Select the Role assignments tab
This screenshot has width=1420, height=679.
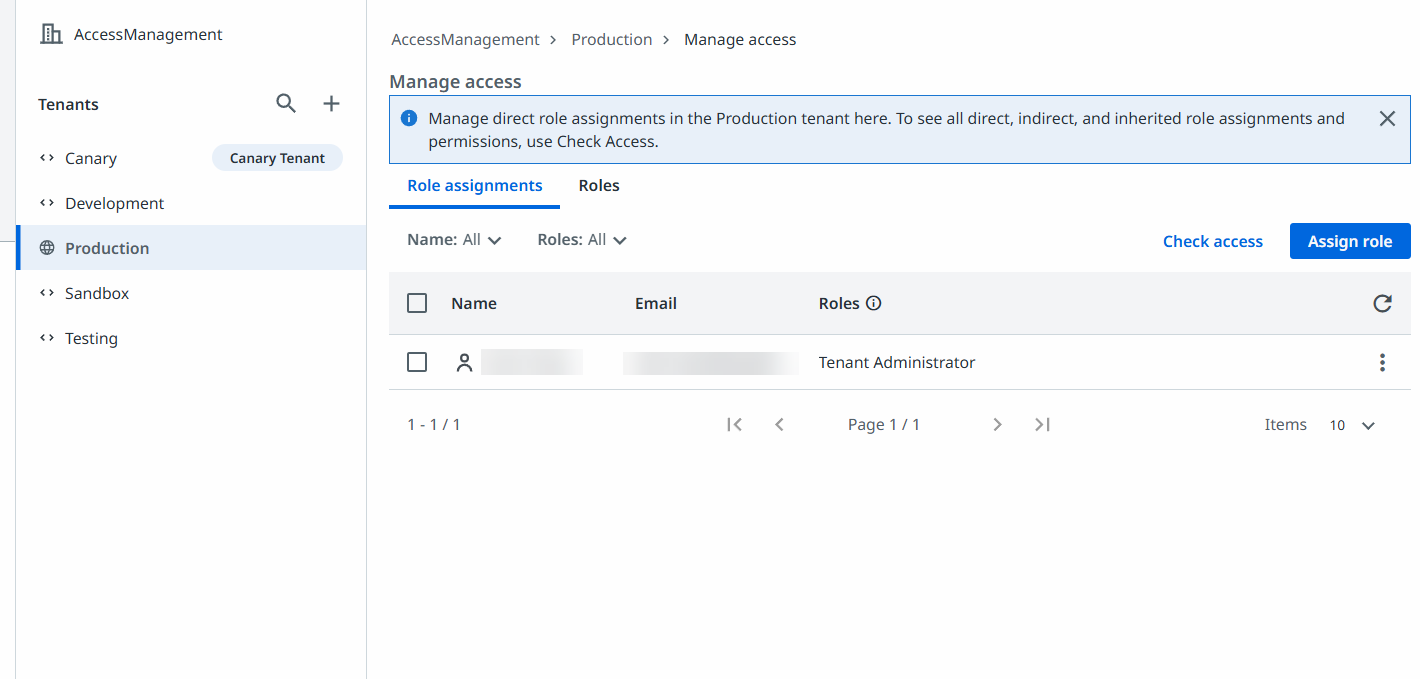(x=475, y=186)
